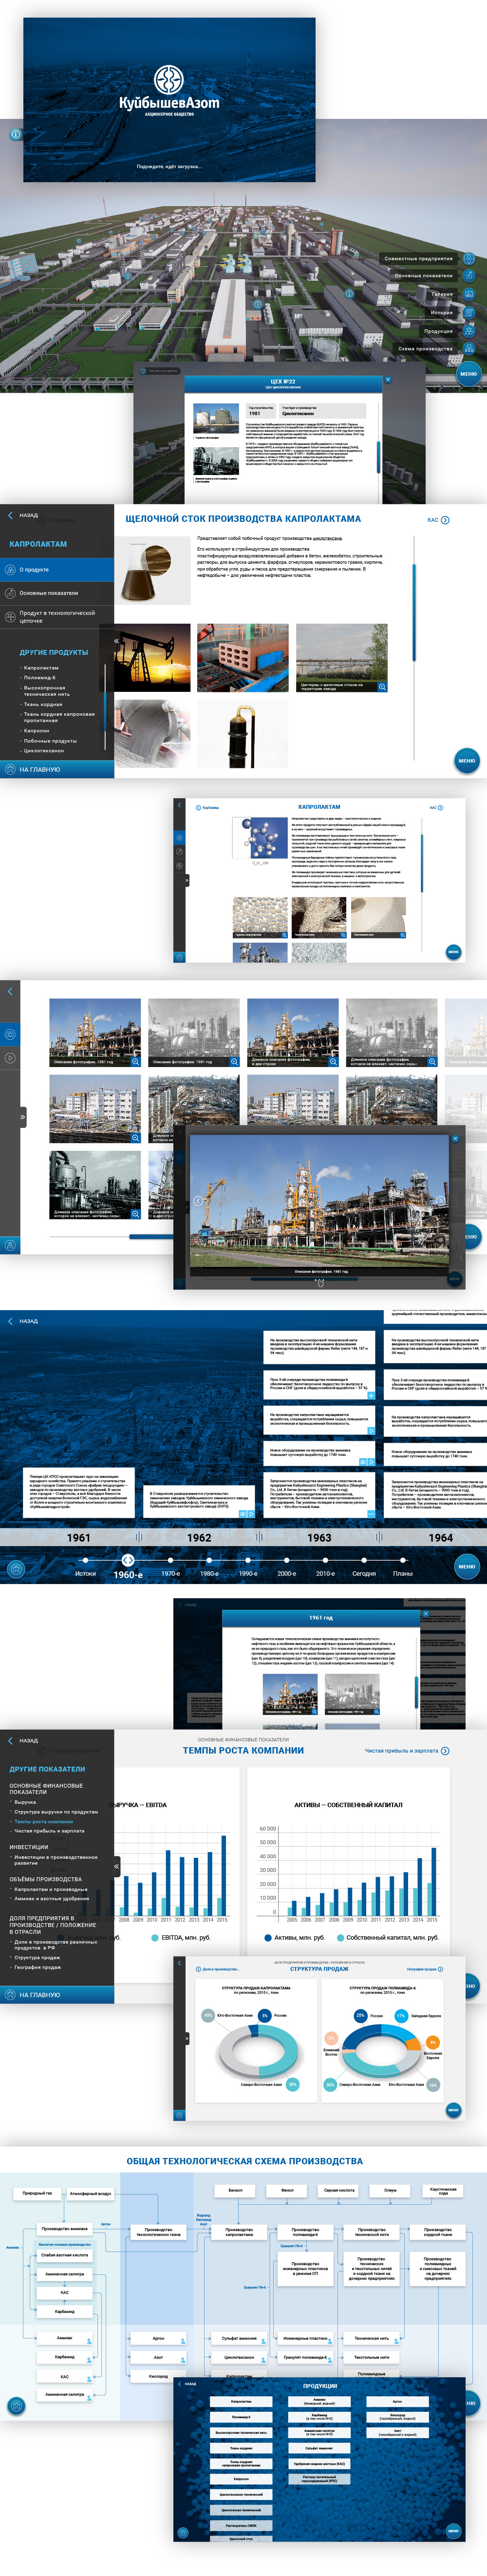Click the scrollbar inside the ЦЕХ №22 popup
This screenshot has height=2576, width=487.
click(378, 458)
